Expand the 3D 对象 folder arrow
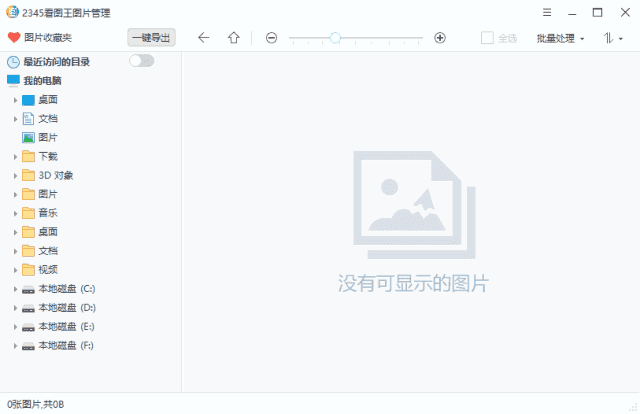The image size is (640, 414). coord(16,175)
